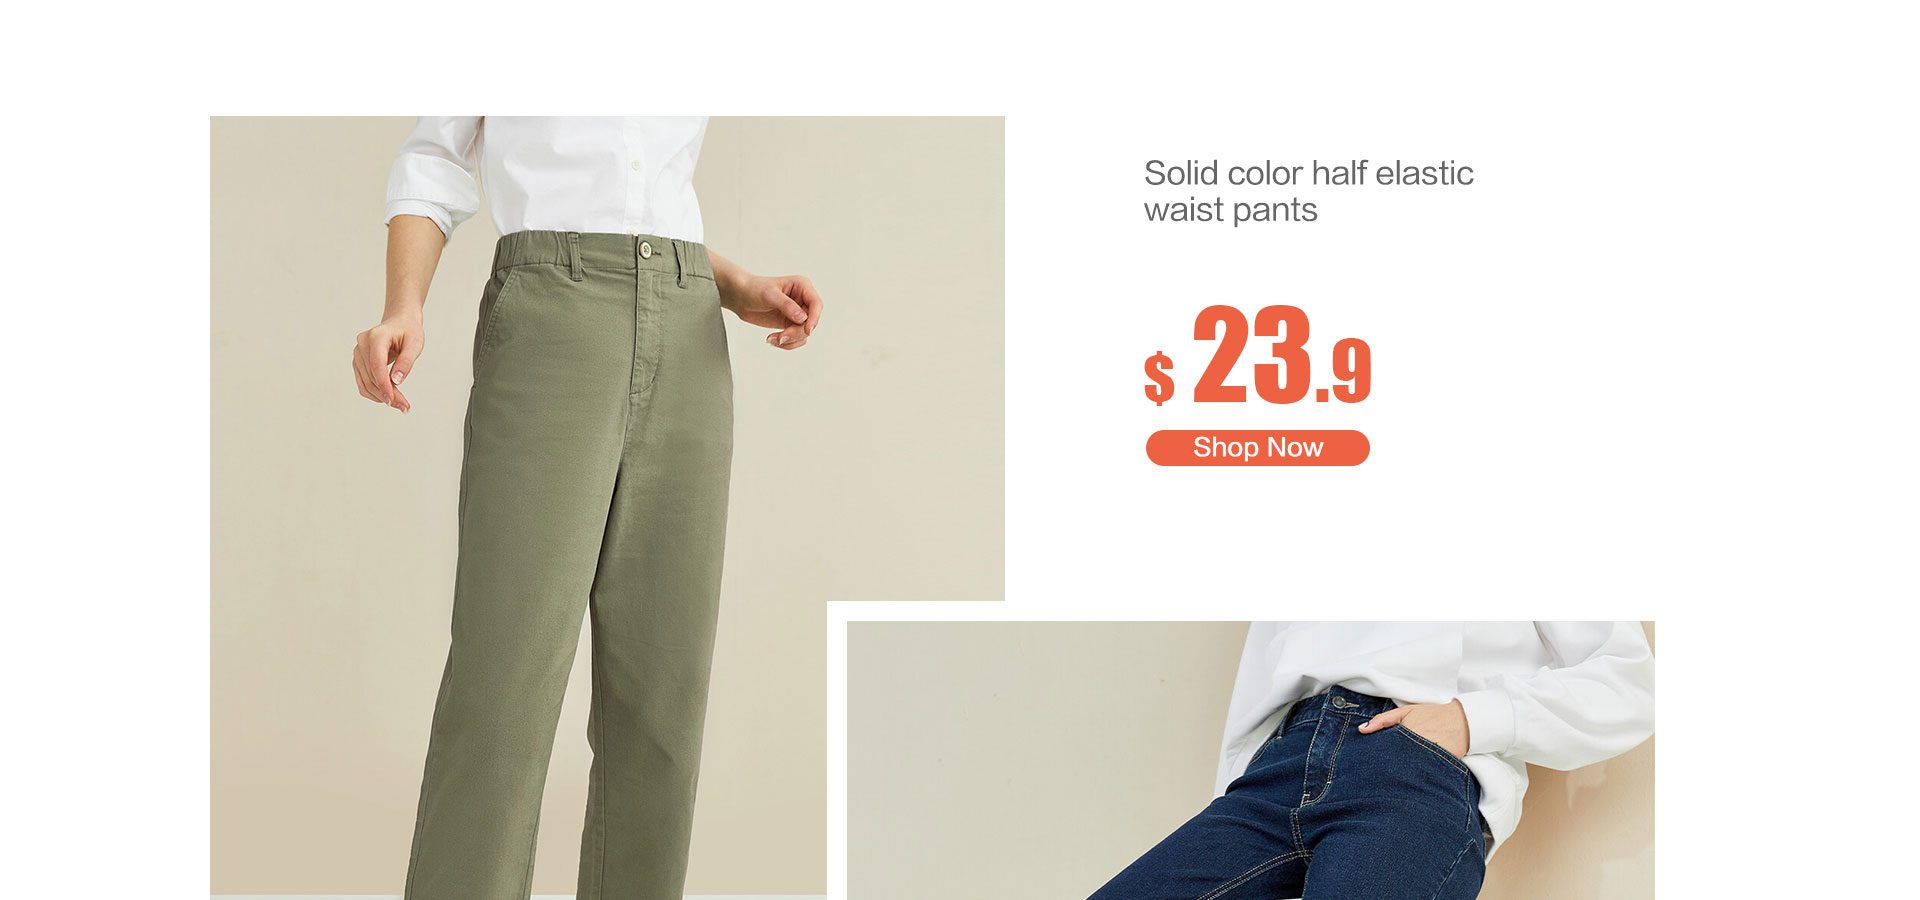Click the orange dollar sign symbol

click(x=1159, y=378)
